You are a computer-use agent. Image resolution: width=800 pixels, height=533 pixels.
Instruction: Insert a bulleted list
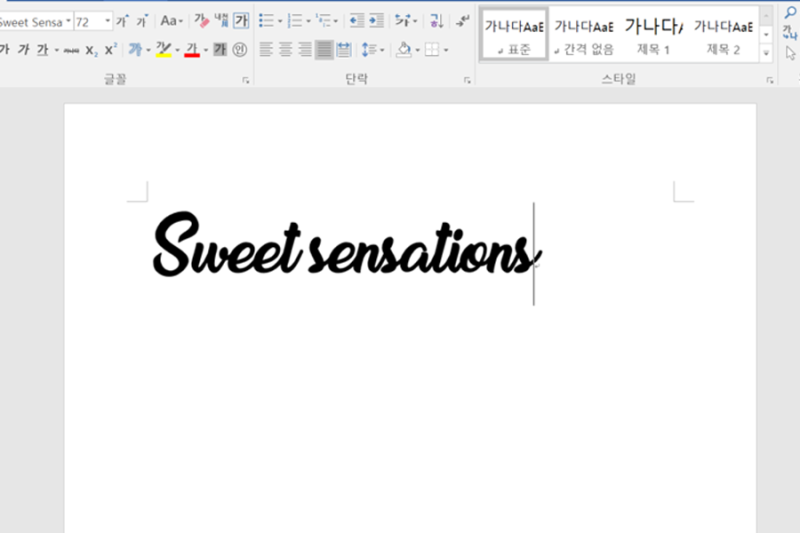266,21
